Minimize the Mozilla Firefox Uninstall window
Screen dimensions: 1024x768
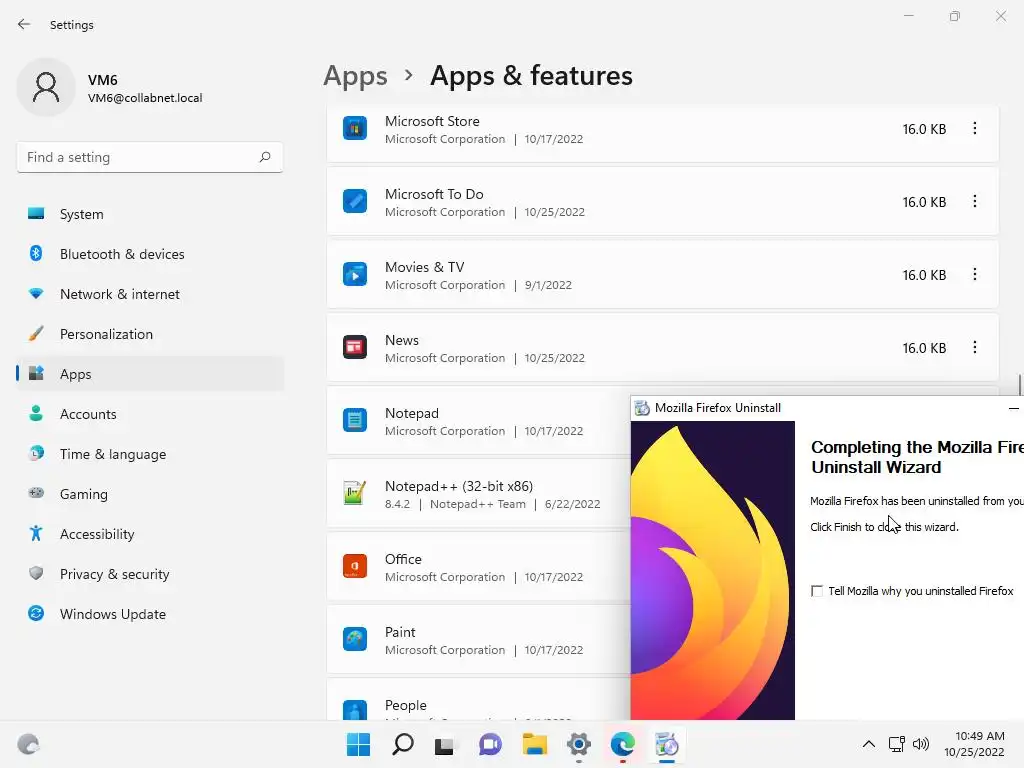click(1014, 408)
